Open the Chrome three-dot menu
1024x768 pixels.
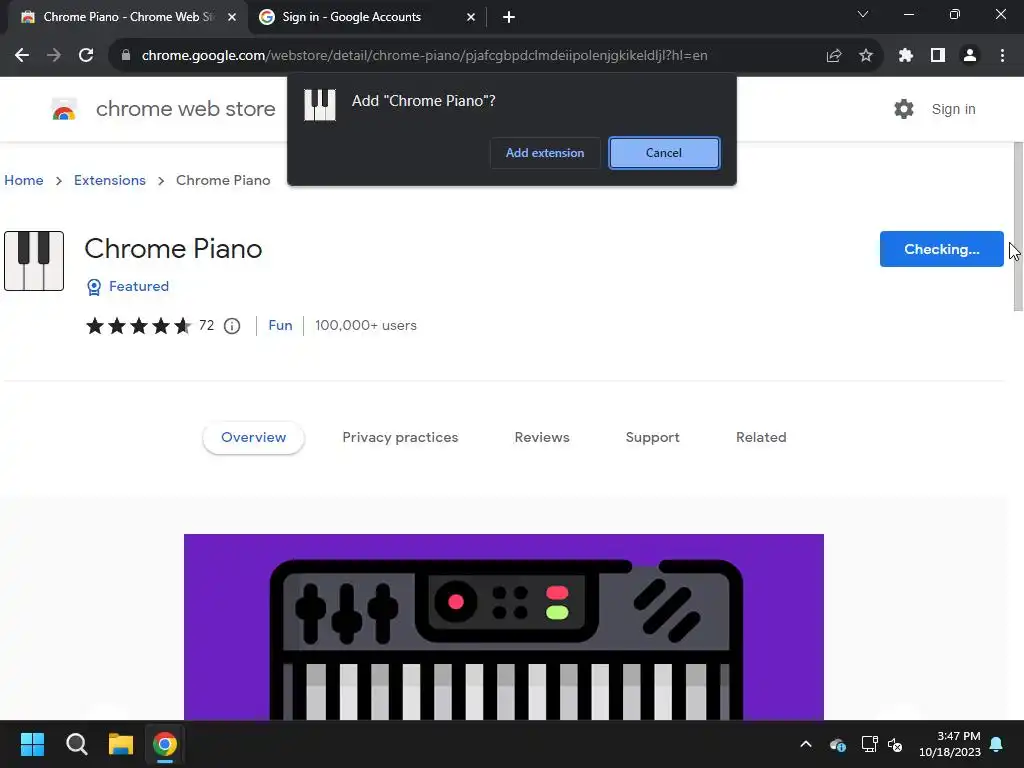[x=1002, y=56]
